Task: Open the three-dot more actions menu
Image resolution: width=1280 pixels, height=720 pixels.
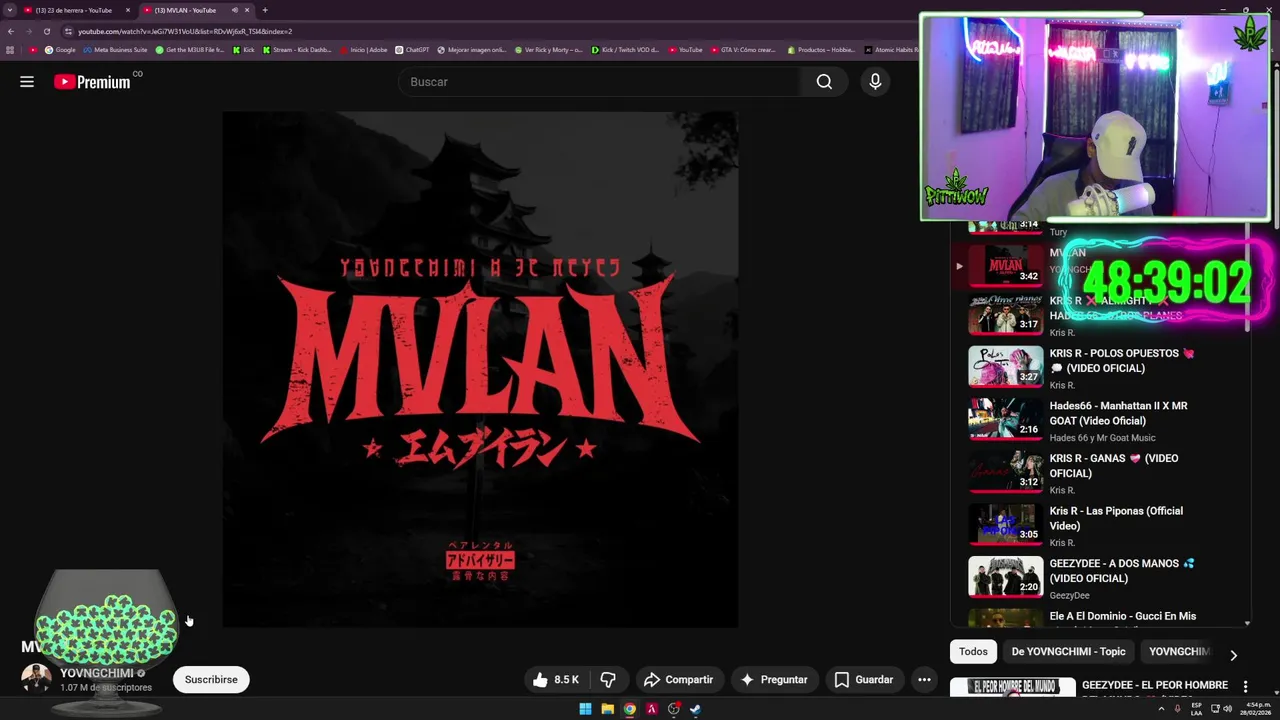Action: 924,680
